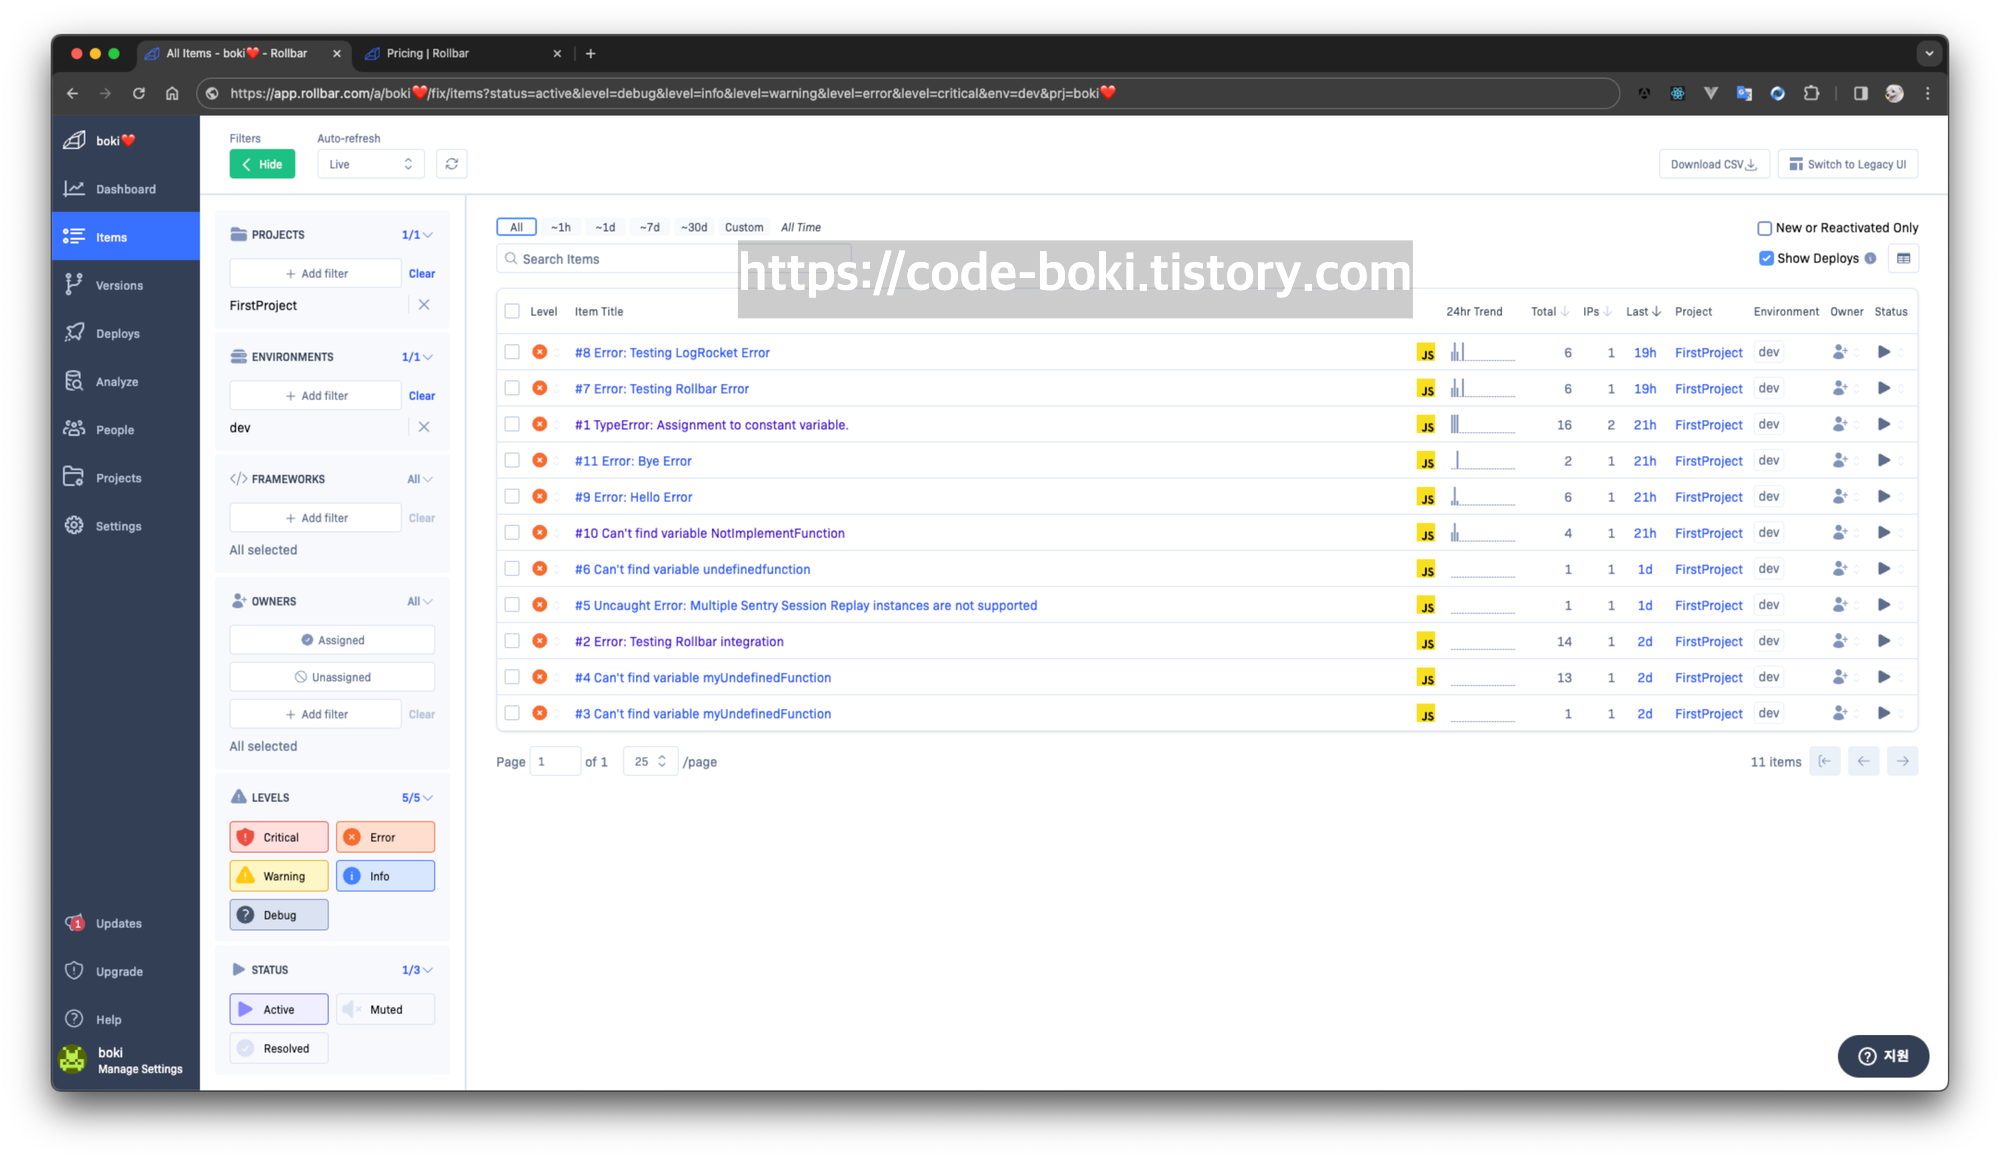
Task: Open the 25 per page dropdown
Action: (650, 762)
